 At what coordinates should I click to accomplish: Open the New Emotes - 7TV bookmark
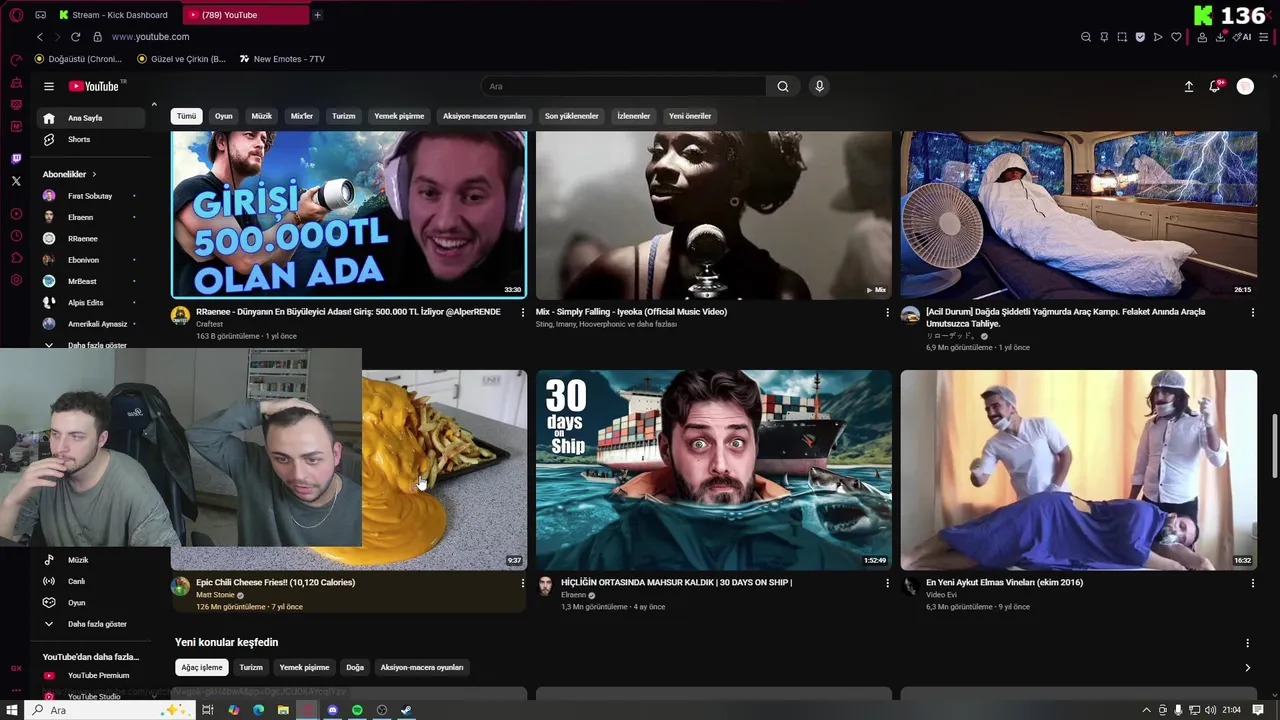click(x=282, y=59)
